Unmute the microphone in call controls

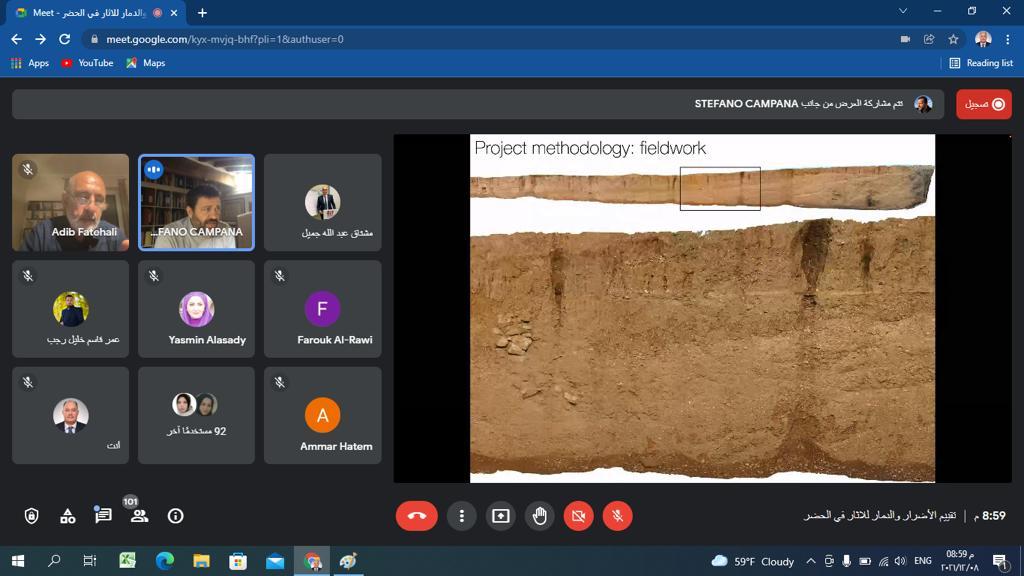[x=618, y=516]
